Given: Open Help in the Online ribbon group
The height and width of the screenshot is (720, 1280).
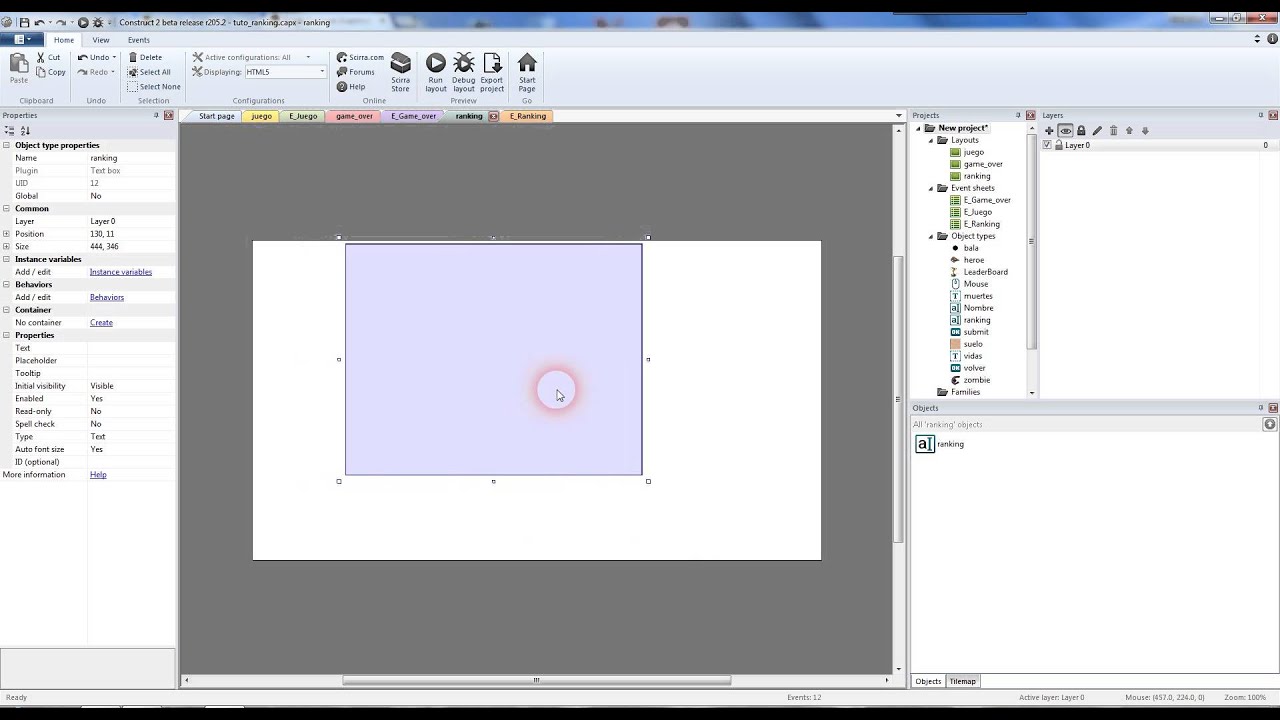Looking at the screenshot, I should 351,86.
